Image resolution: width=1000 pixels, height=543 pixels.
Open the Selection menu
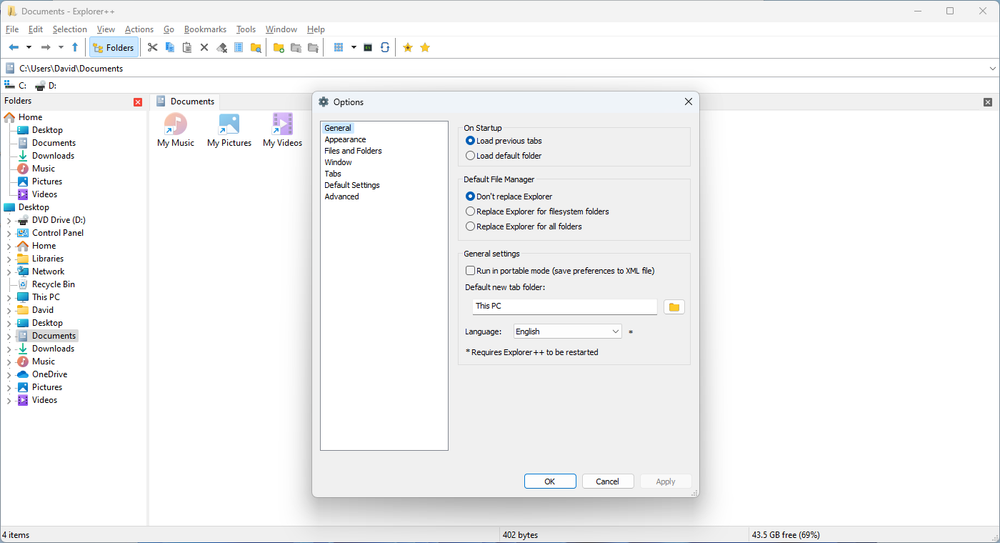tap(70, 29)
